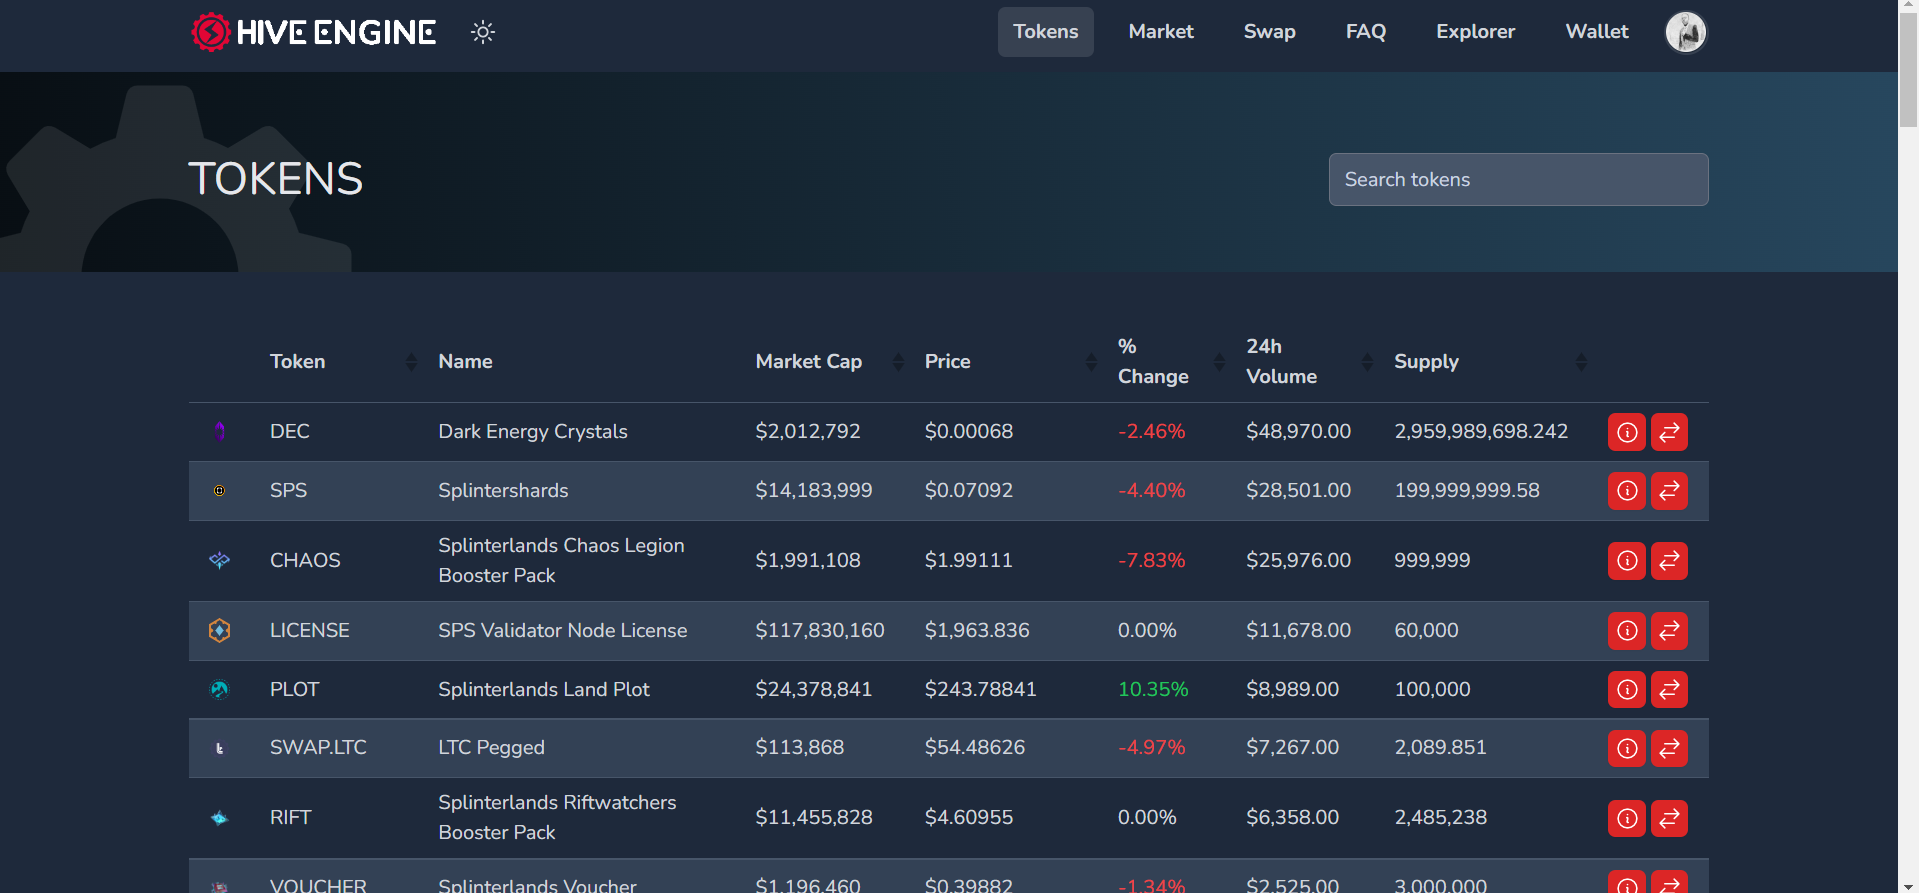Screen dimensions: 1919x893
Task: Click swap icon for CHAOS token
Action: point(1669,561)
